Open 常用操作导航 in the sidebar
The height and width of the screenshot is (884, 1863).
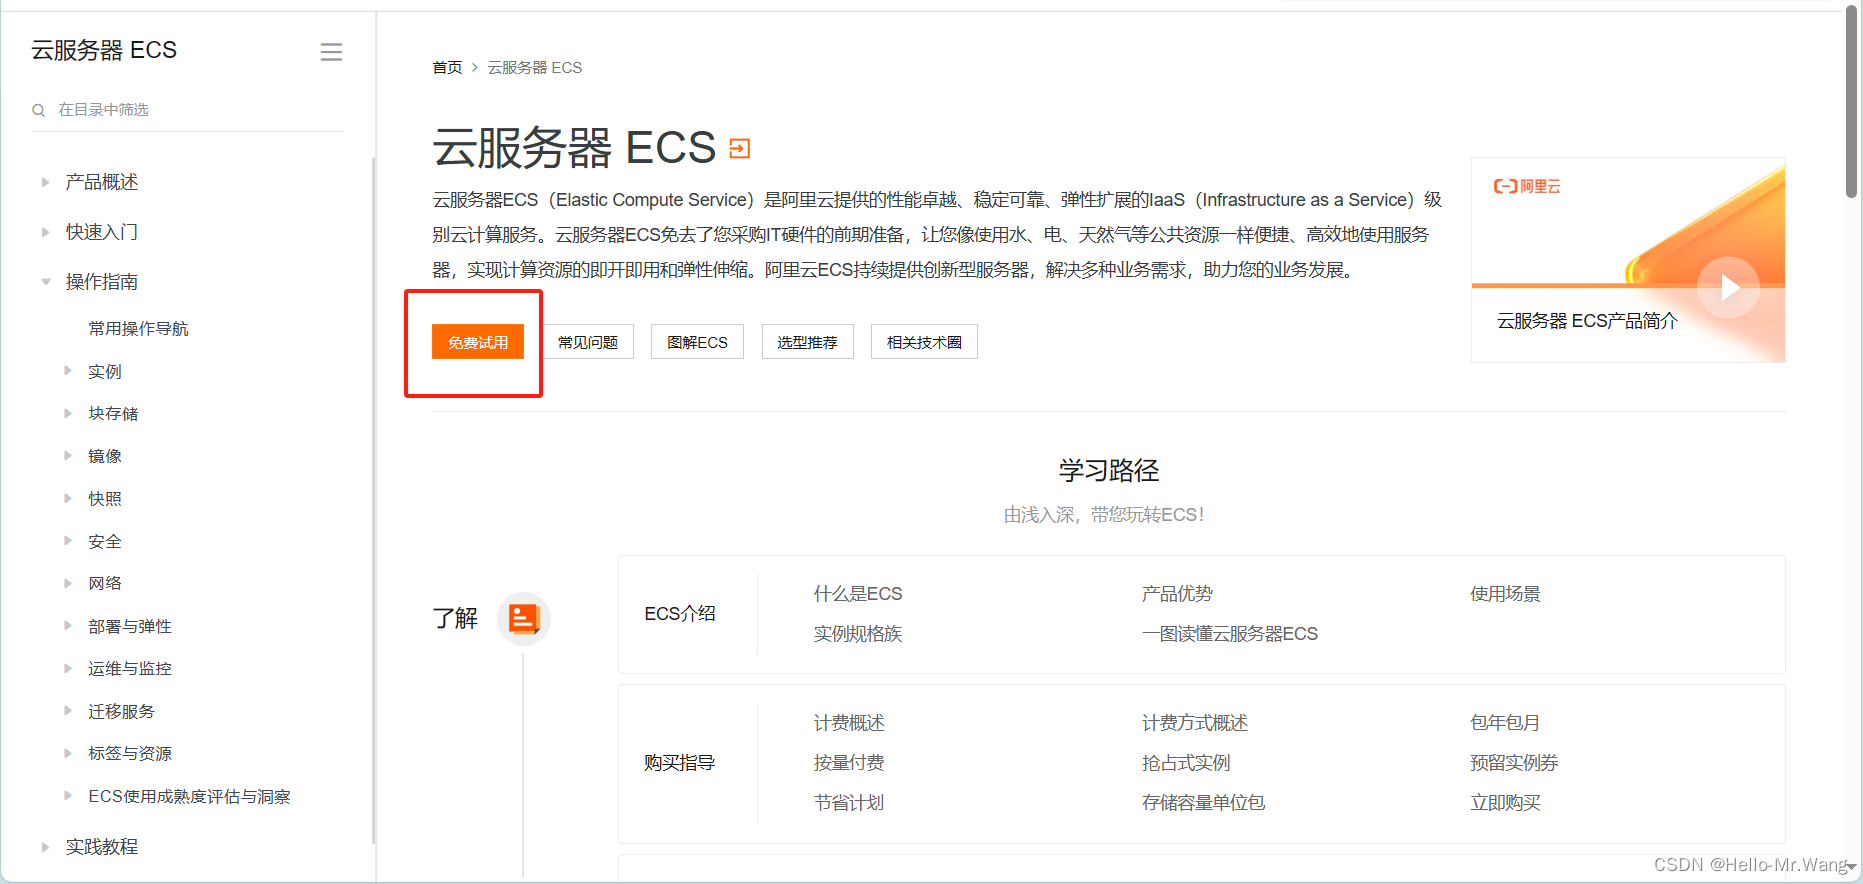point(138,329)
